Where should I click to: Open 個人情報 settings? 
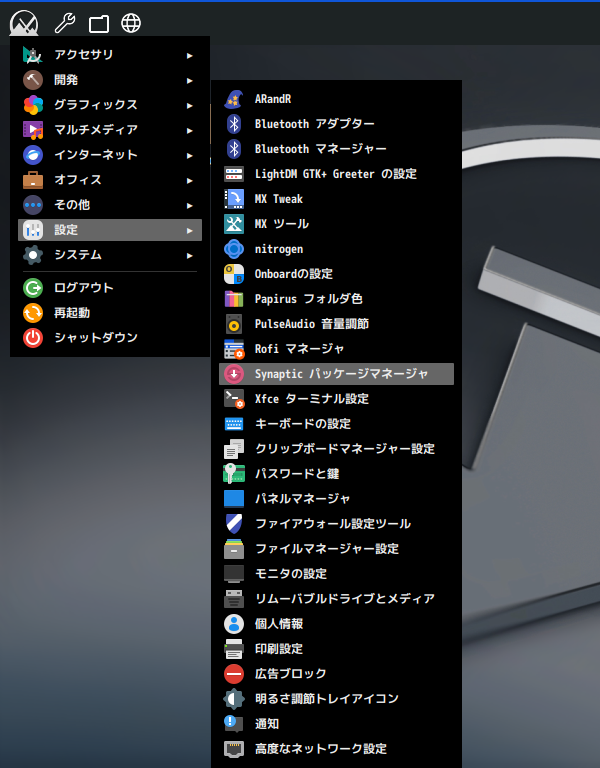pos(336,624)
